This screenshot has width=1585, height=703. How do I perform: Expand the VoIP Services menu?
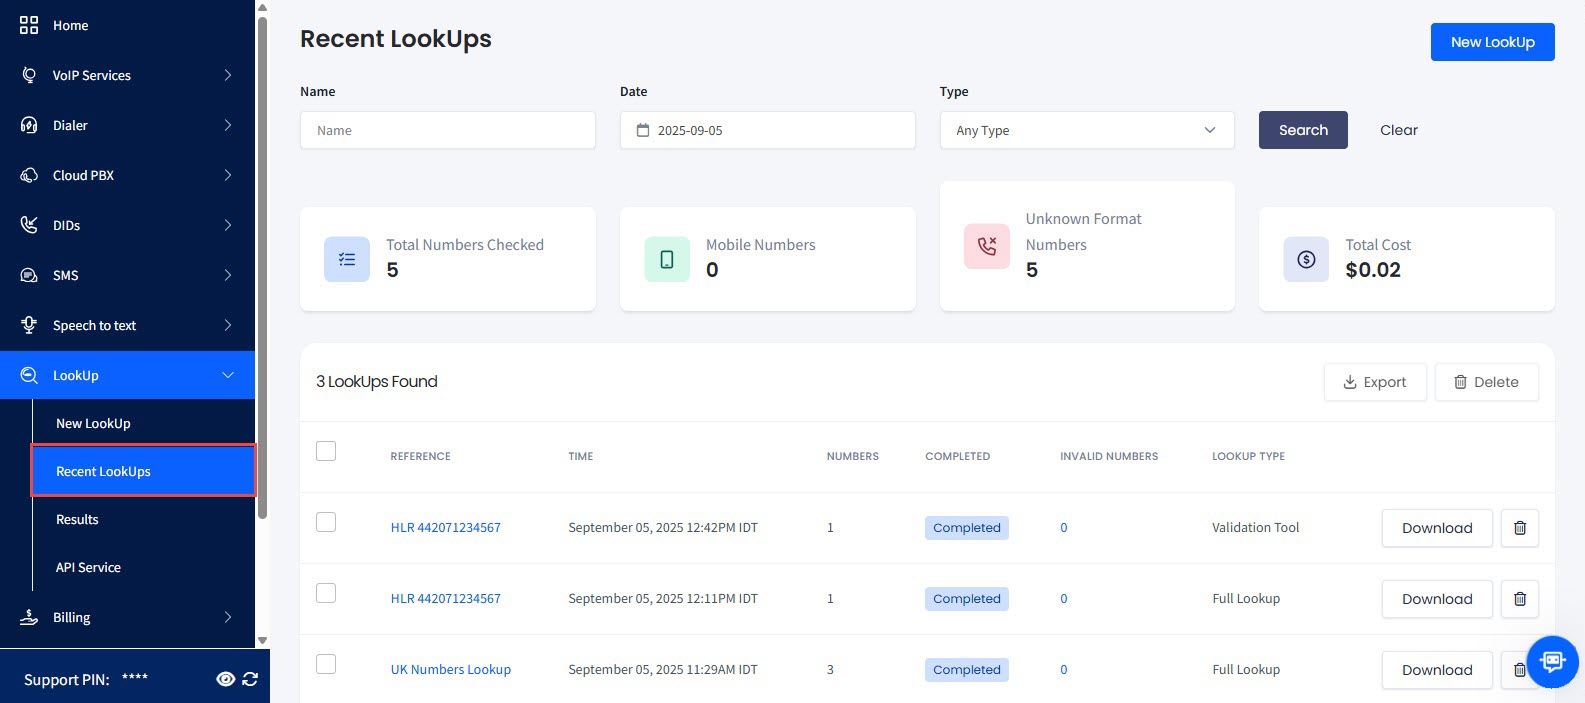[x=128, y=75]
